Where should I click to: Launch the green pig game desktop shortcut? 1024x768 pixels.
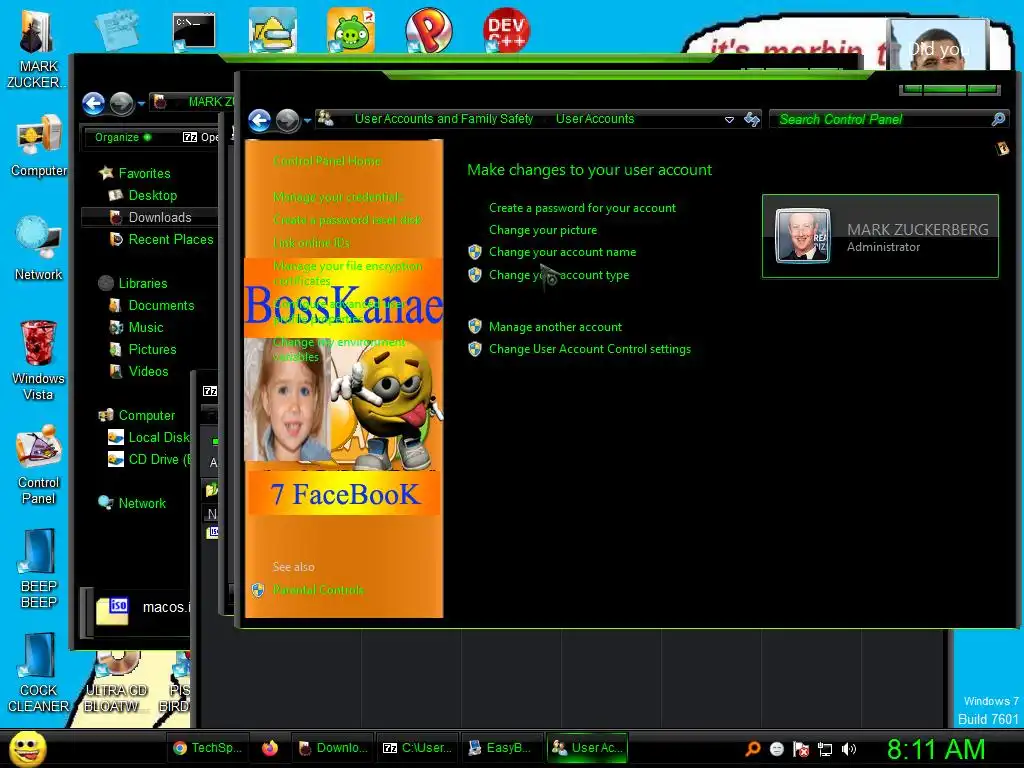pyautogui.click(x=351, y=31)
